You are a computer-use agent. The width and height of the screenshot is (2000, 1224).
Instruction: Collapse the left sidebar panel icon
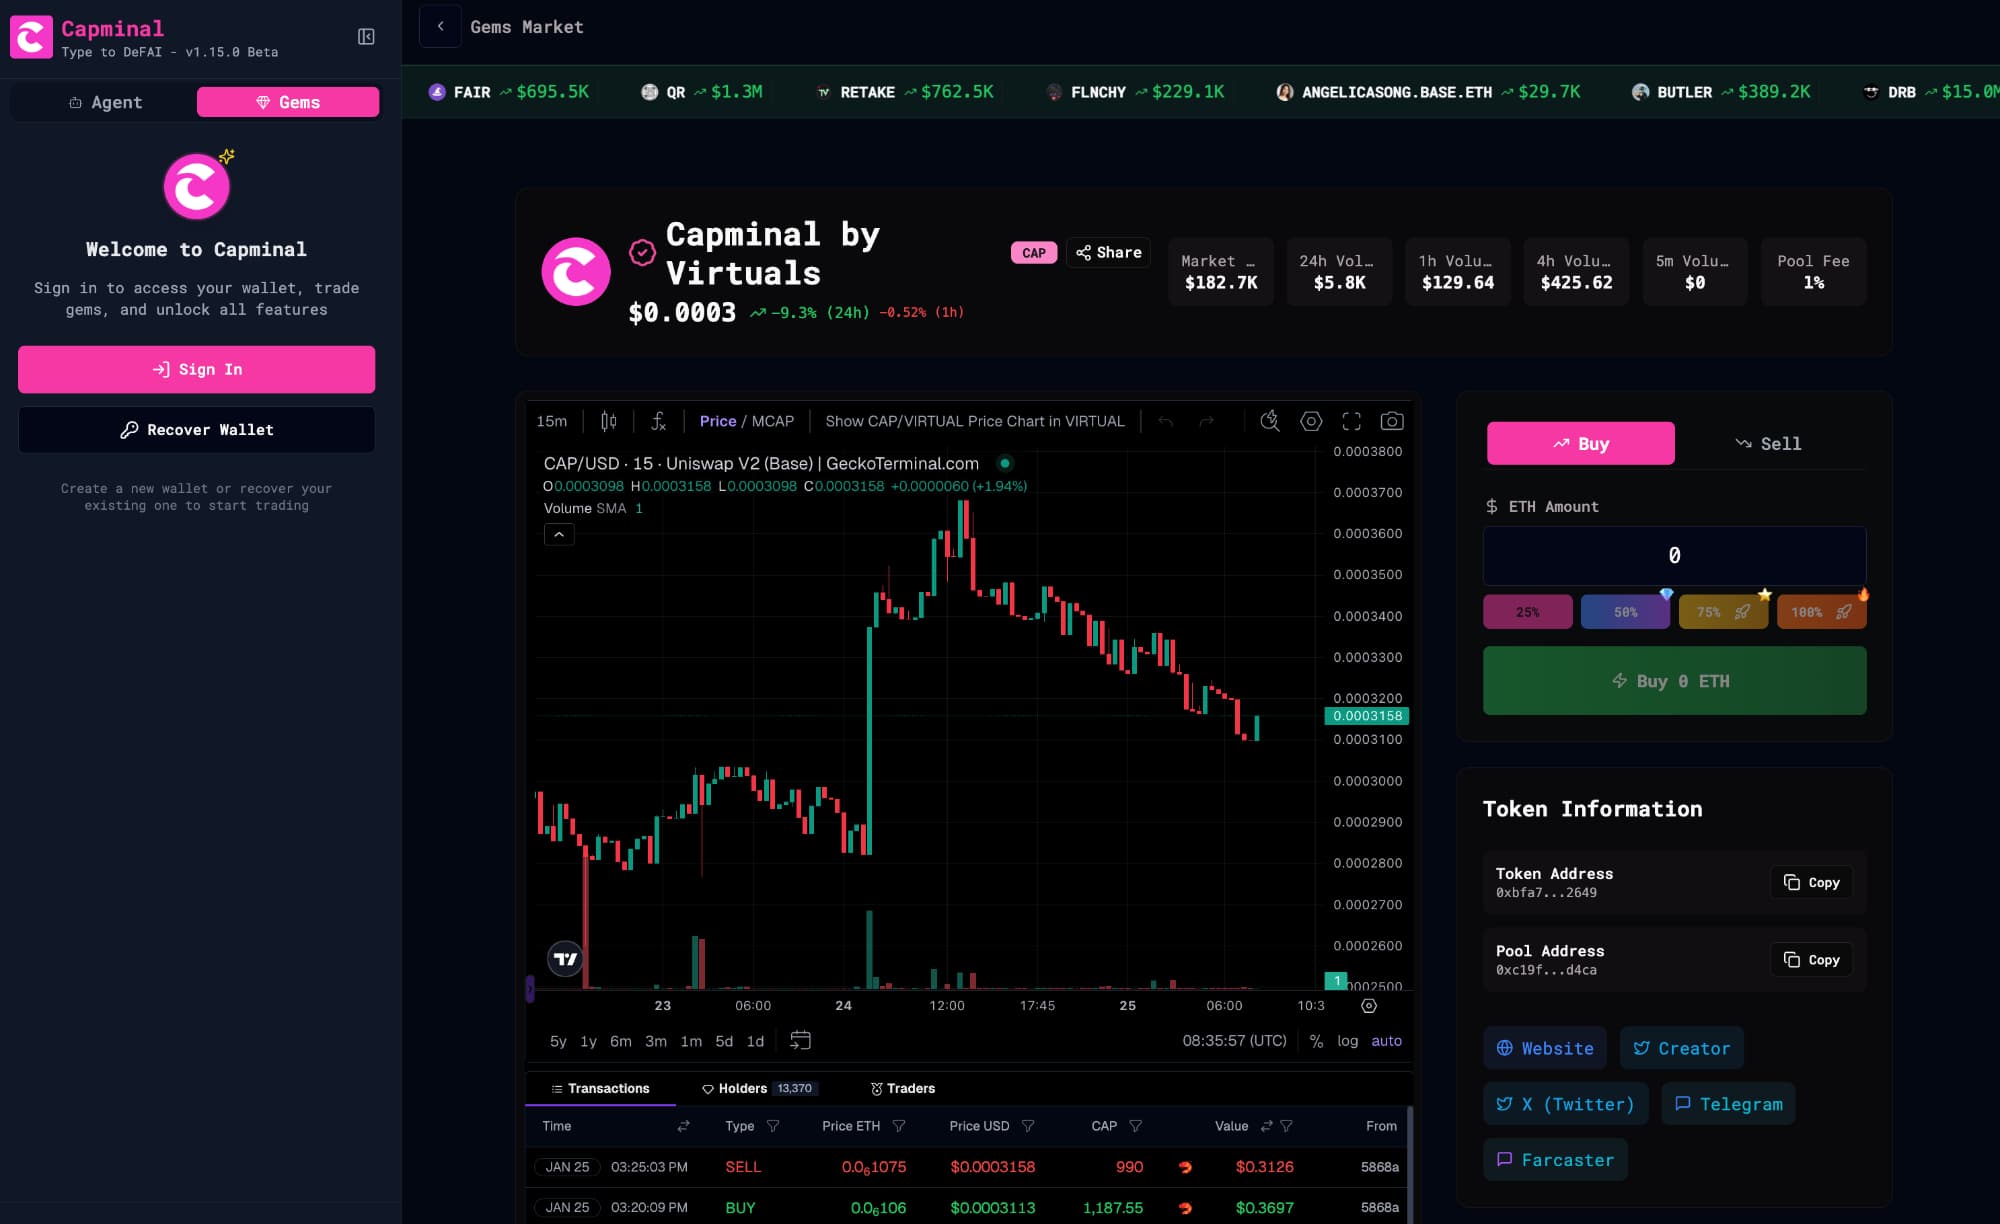click(366, 37)
